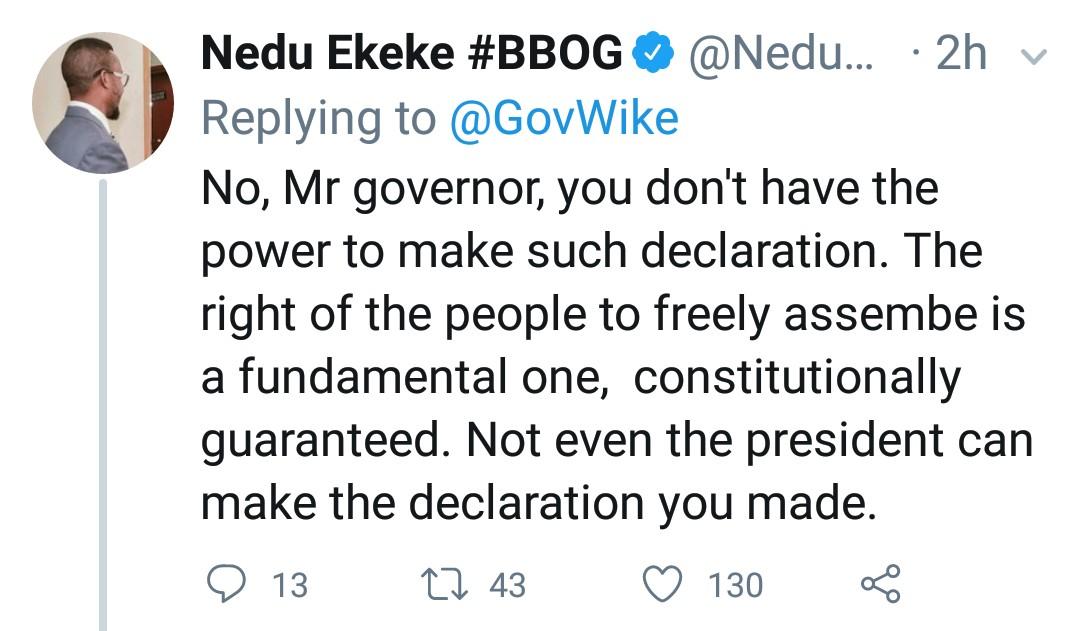Viewport: 1080px width, 631px height.
Task: Click the 130 likes count
Action: pyautogui.click(x=735, y=584)
